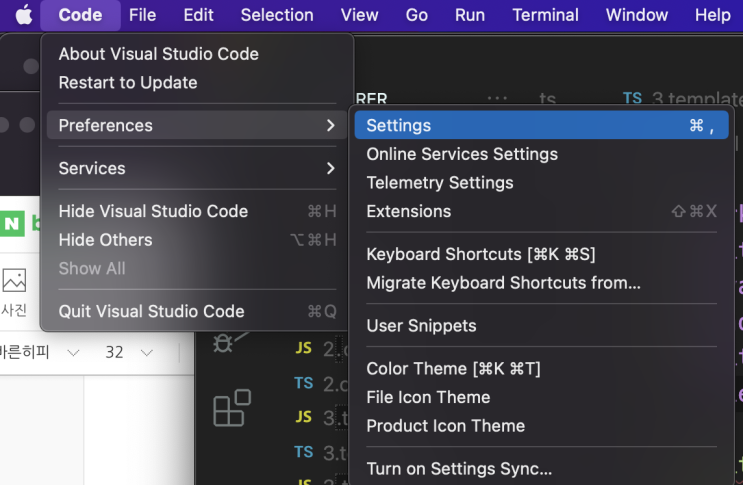
Task: Open the Window menu
Action: (x=636, y=15)
